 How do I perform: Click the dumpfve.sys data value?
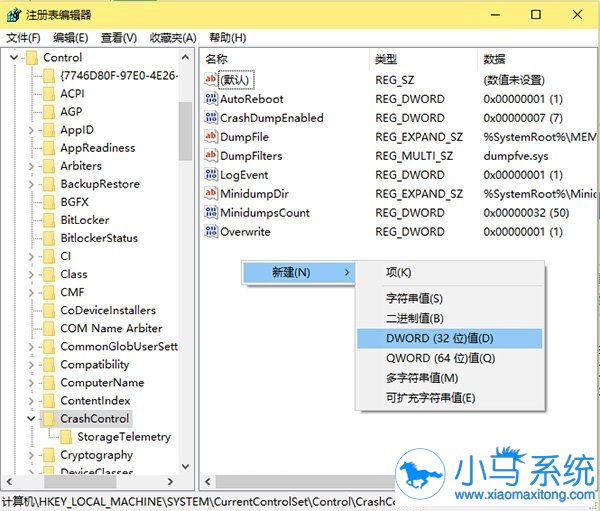(x=515, y=156)
